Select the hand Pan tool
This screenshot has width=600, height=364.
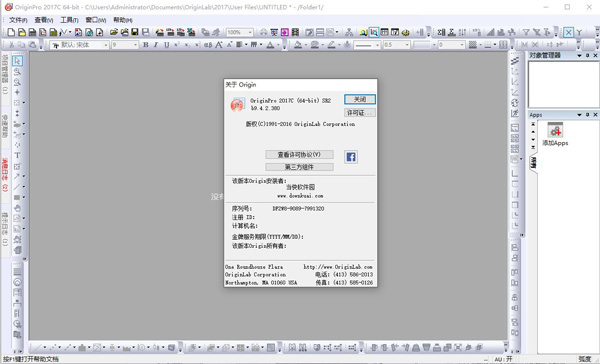[x=17, y=208]
